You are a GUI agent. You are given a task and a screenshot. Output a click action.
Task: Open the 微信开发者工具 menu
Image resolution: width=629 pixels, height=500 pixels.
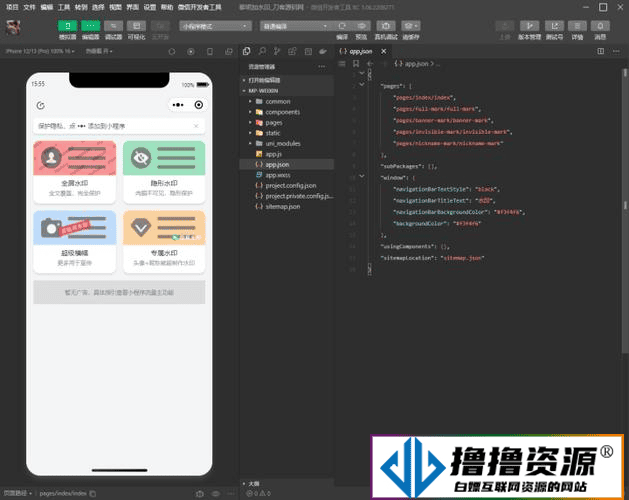coord(199,7)
